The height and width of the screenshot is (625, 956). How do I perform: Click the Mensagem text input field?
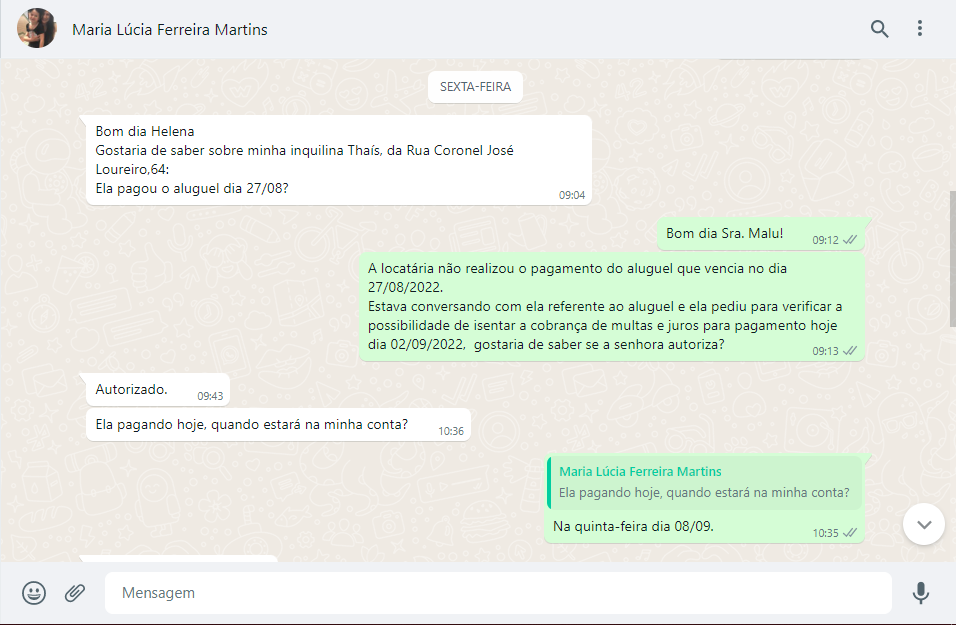coord(497,593)
